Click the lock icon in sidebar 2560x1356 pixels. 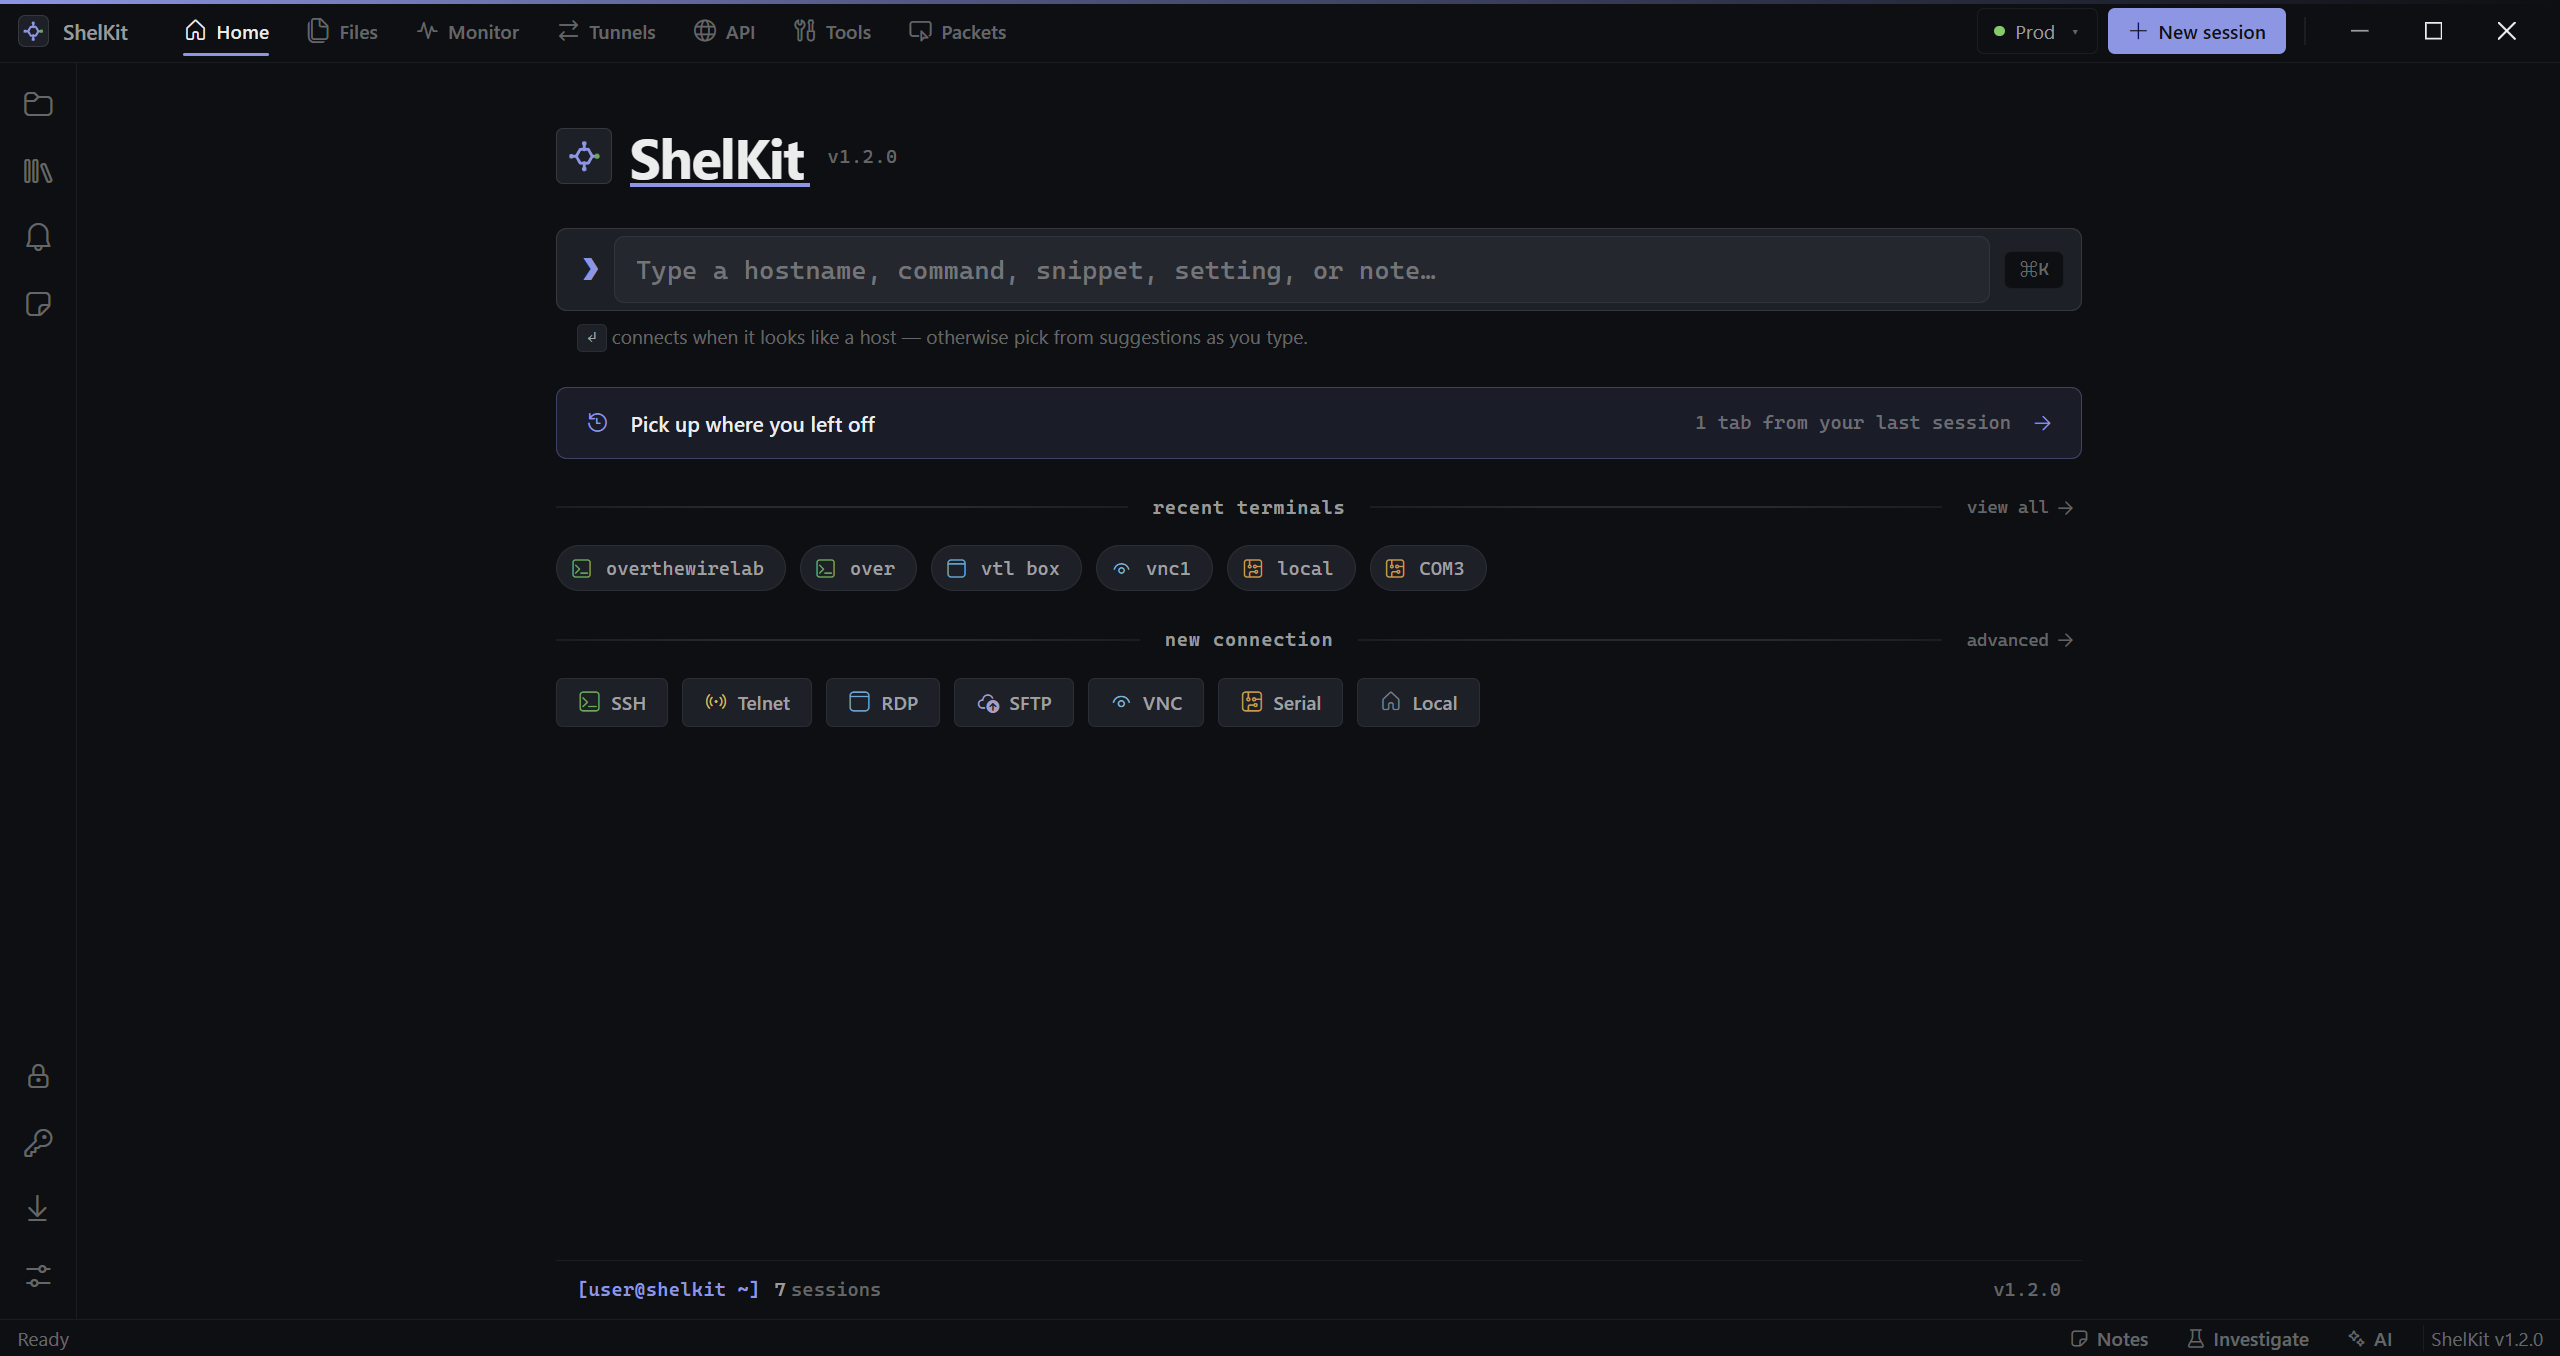click(38, 1076)
